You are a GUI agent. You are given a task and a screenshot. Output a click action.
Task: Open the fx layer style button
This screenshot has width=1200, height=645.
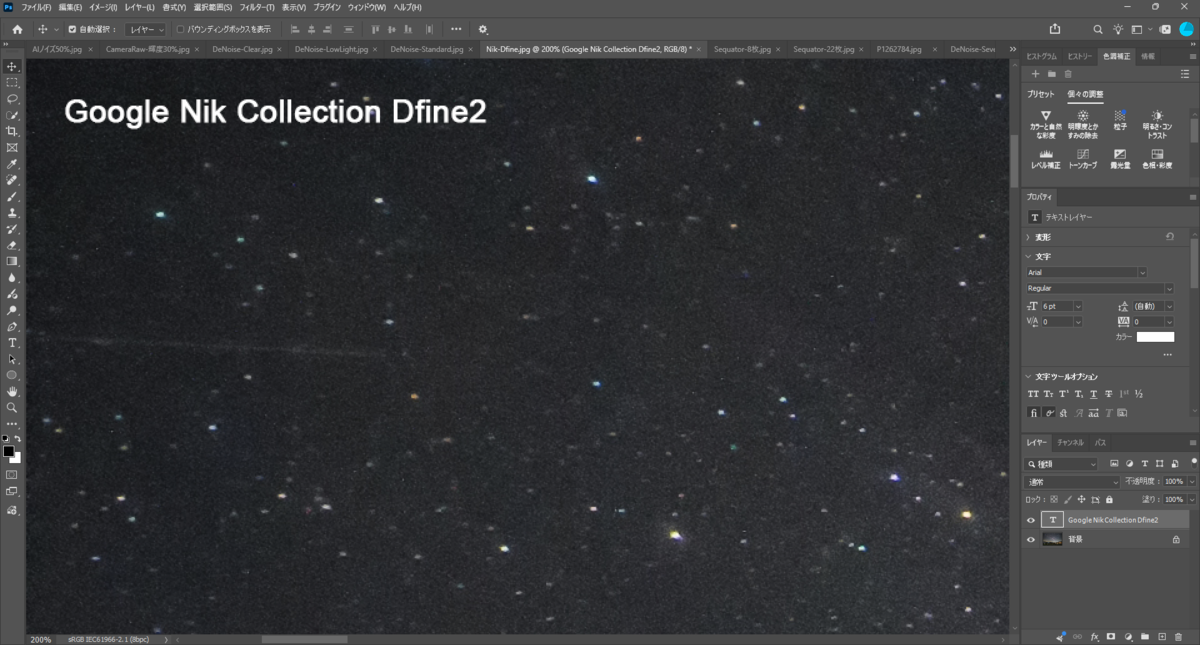[x=1094, y=637]
